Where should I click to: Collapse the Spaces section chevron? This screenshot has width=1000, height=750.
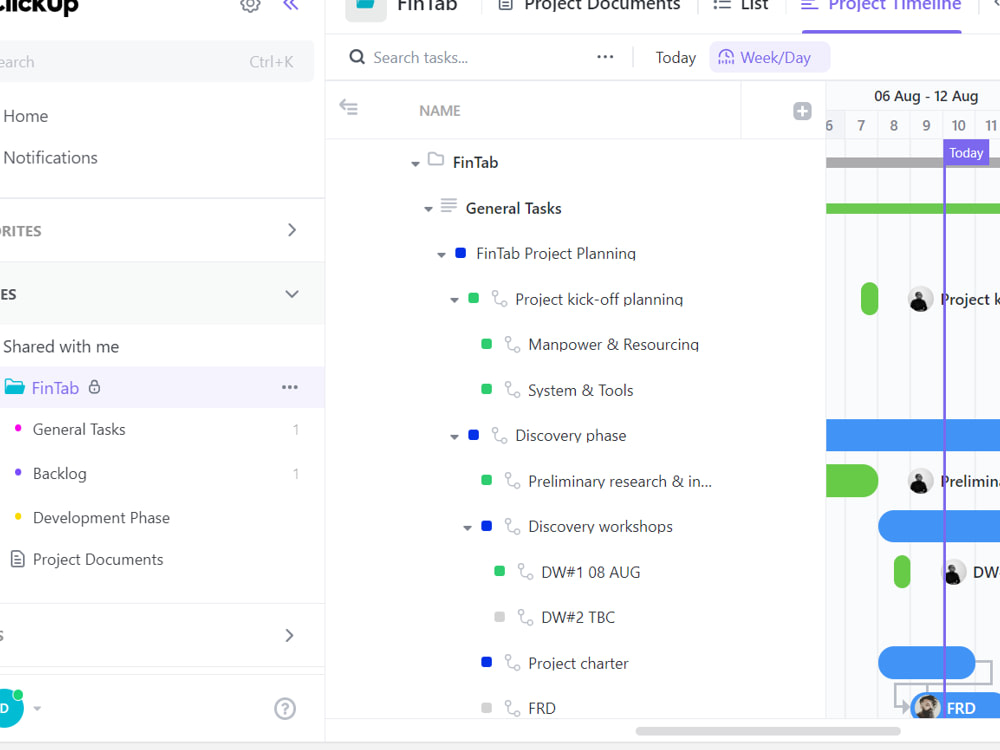pyautogui.click(x=291, y=294)
